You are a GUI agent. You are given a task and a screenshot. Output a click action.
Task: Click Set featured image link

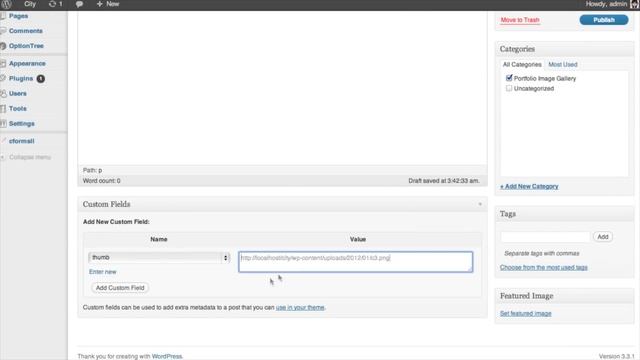click(x=526, y=313)
